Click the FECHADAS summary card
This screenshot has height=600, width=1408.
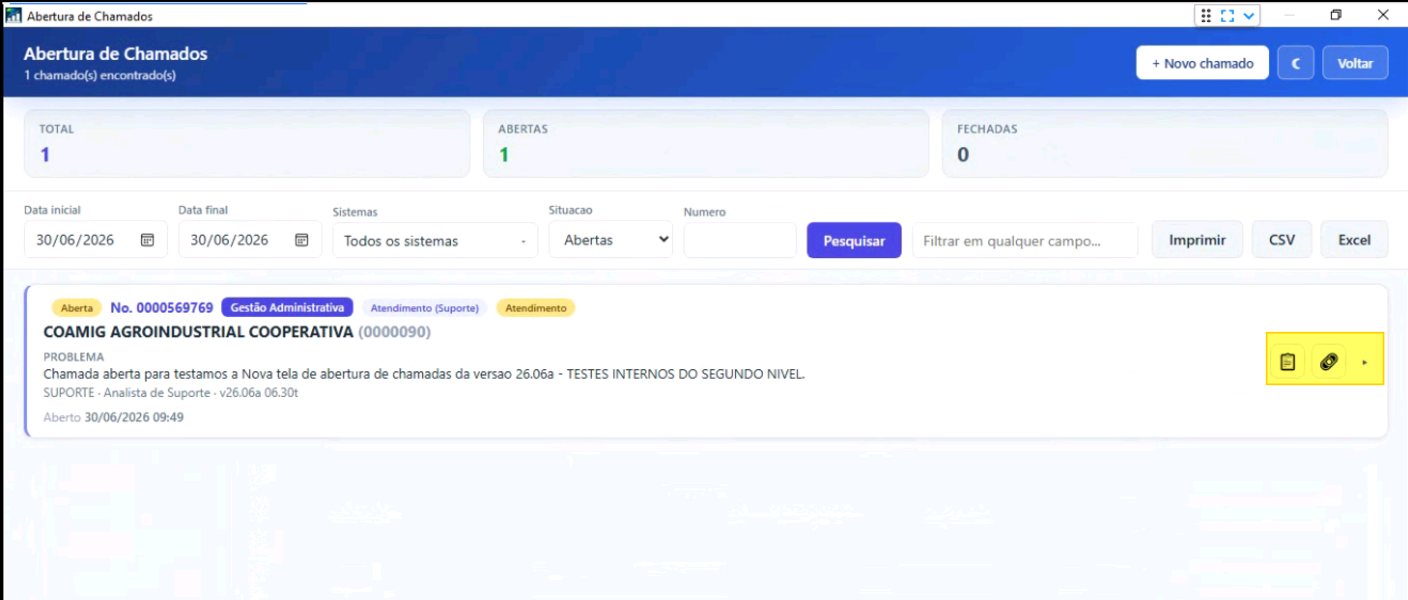(x=1165, y=143)
